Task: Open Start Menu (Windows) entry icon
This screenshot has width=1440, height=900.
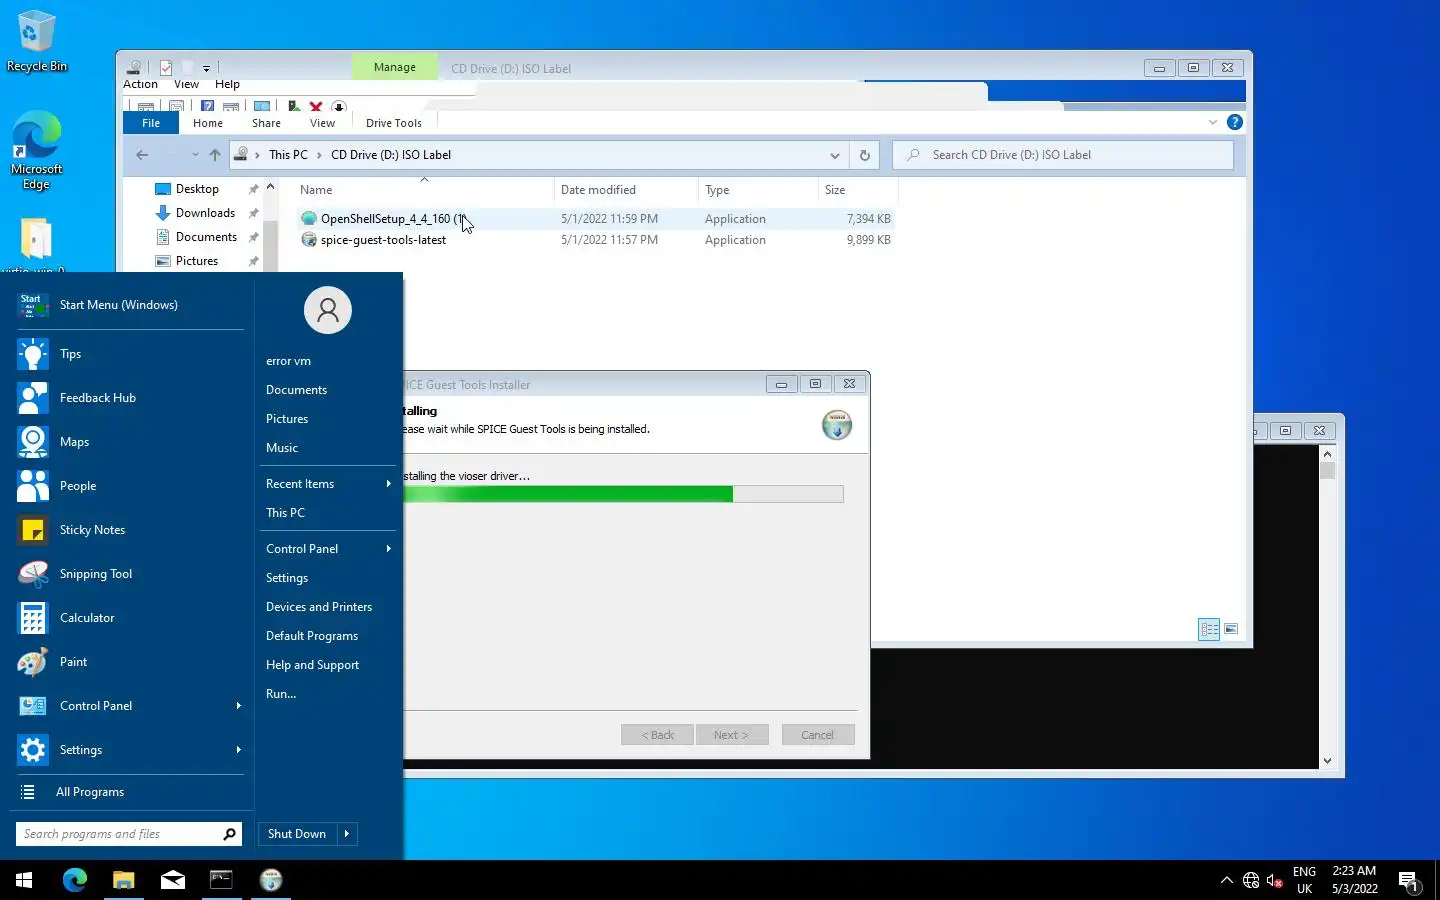Action: 33,305
